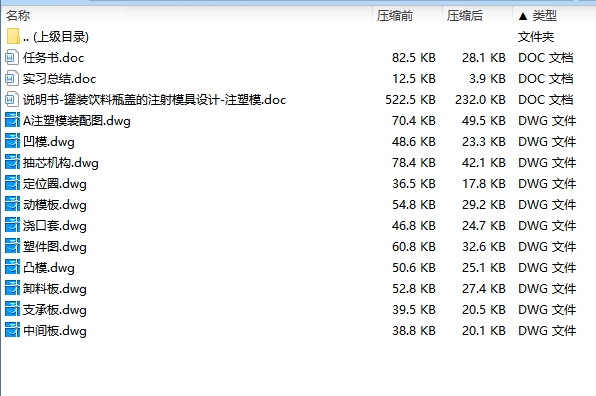596x396 pixels.
Task: Click the 12.5 KB size cell
Action: [x=414, y=79]
